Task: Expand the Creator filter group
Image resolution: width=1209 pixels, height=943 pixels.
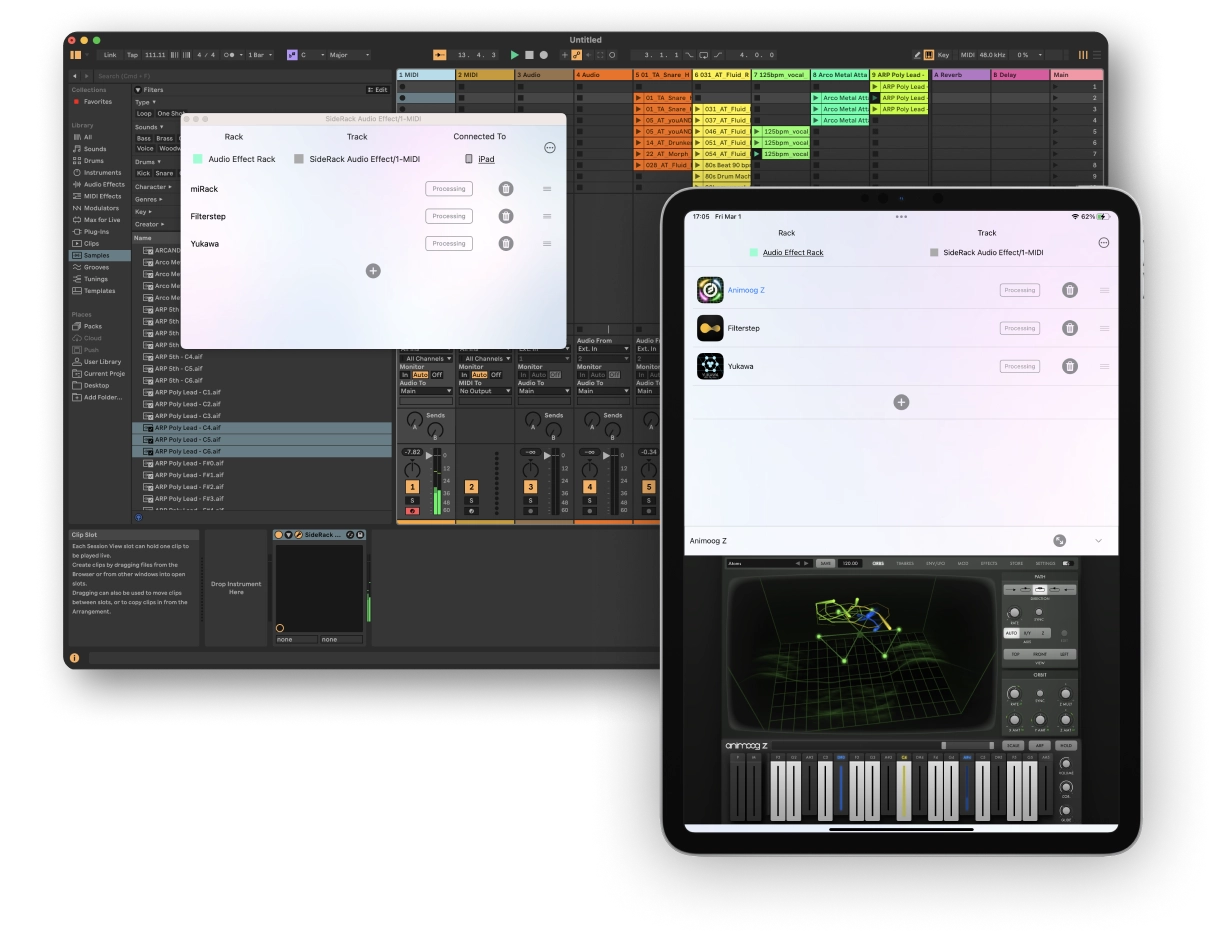Action: pos(148,224)
